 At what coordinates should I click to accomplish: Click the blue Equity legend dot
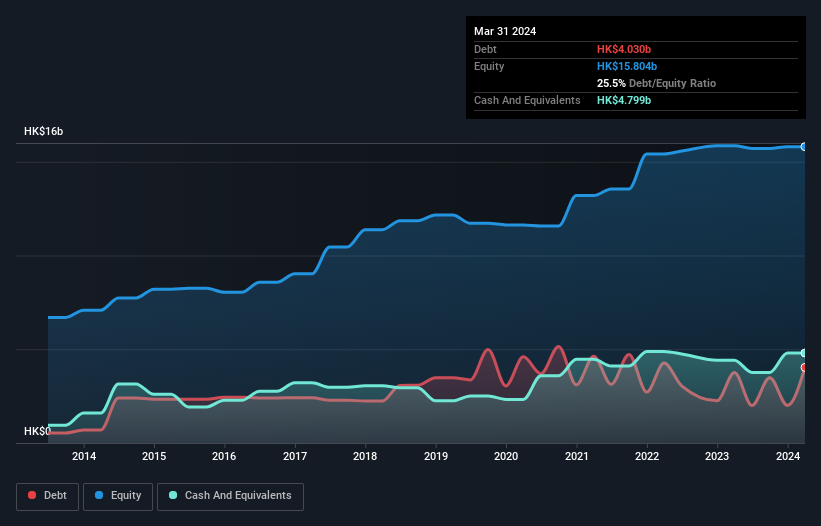(x=99, y=495)
